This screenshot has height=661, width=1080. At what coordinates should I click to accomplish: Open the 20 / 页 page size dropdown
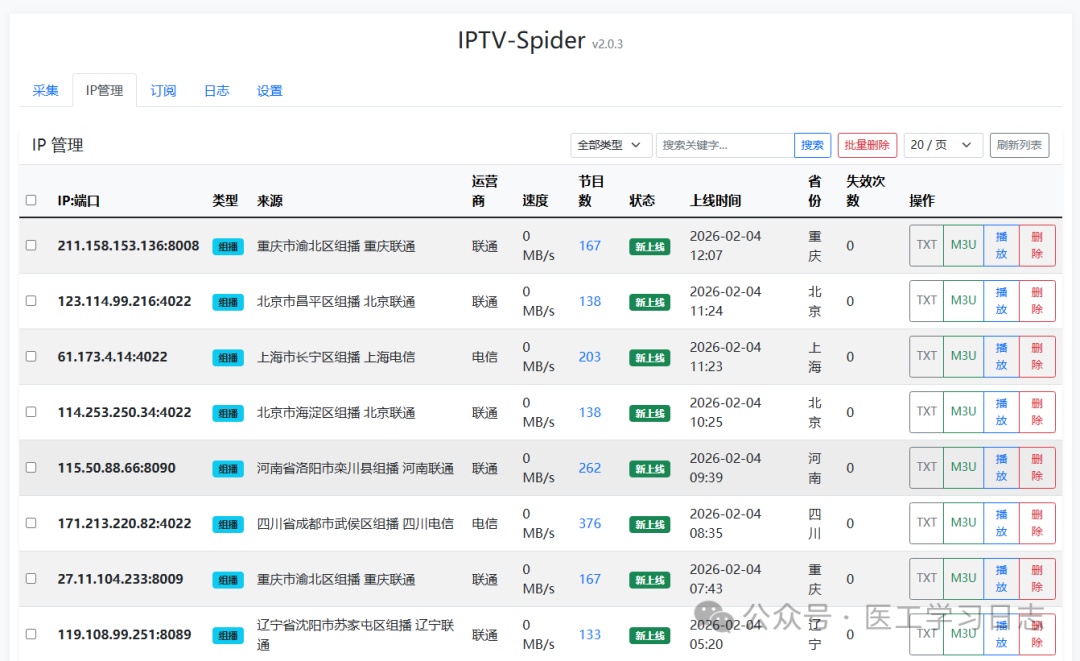tap(943, 145)
